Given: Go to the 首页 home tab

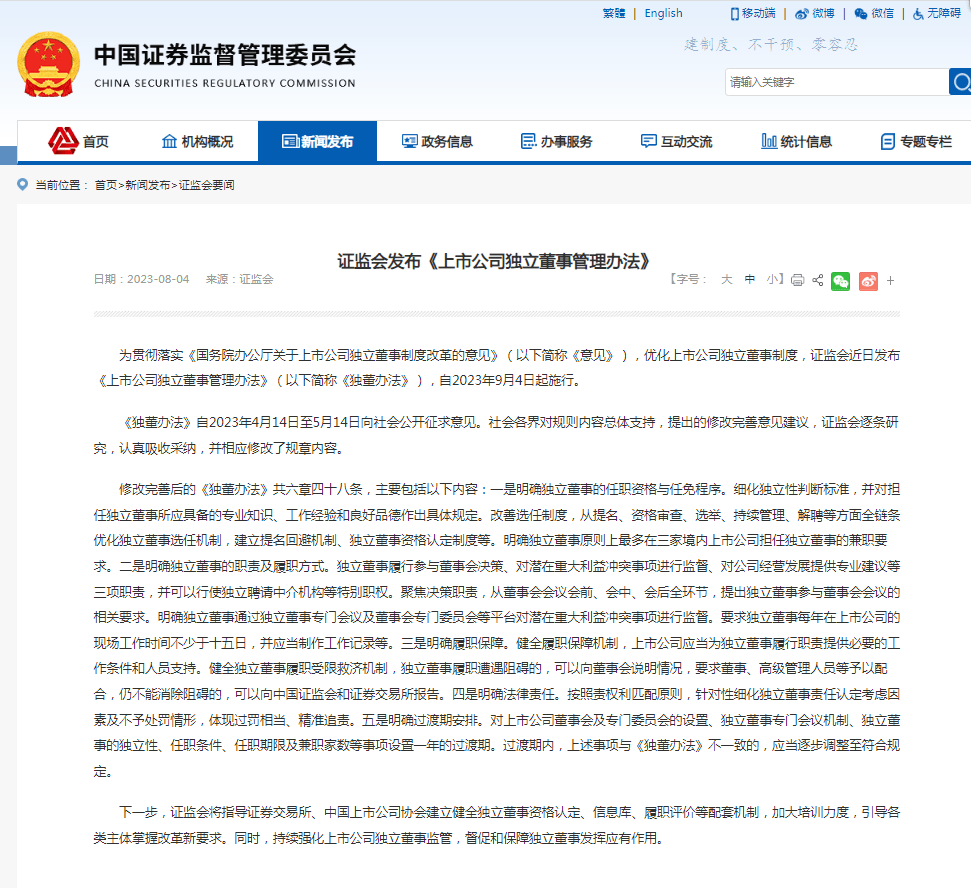Looking at the screenshot, I should click(79, 142).
